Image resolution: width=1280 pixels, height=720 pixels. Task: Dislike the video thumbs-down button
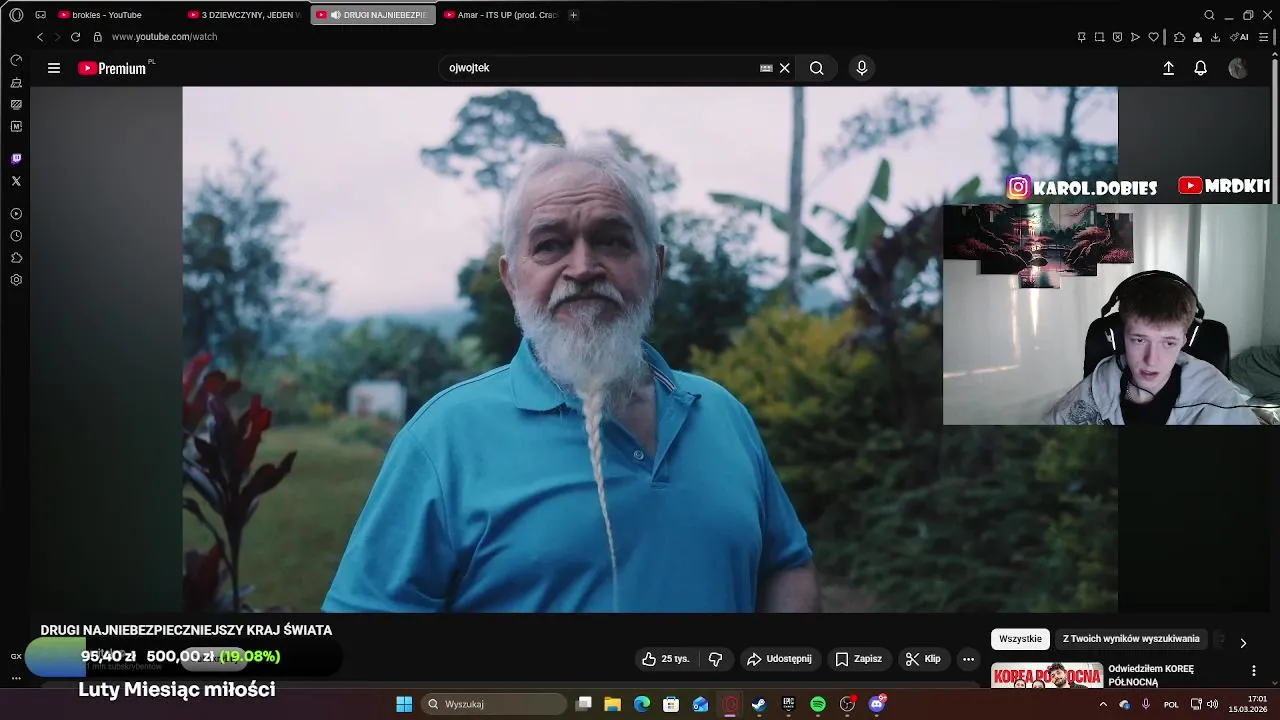pyautogui.click(x=715, y=659)
